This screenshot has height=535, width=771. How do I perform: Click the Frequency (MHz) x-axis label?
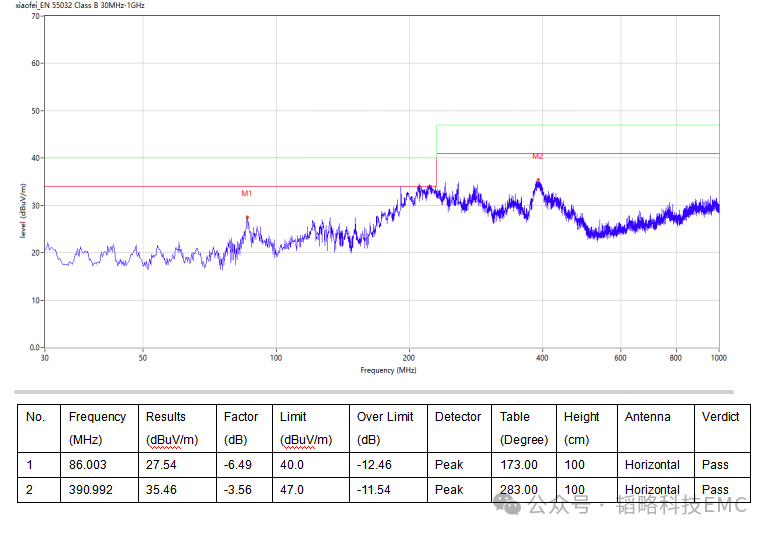pyautogui.click(x=388, y=370)
